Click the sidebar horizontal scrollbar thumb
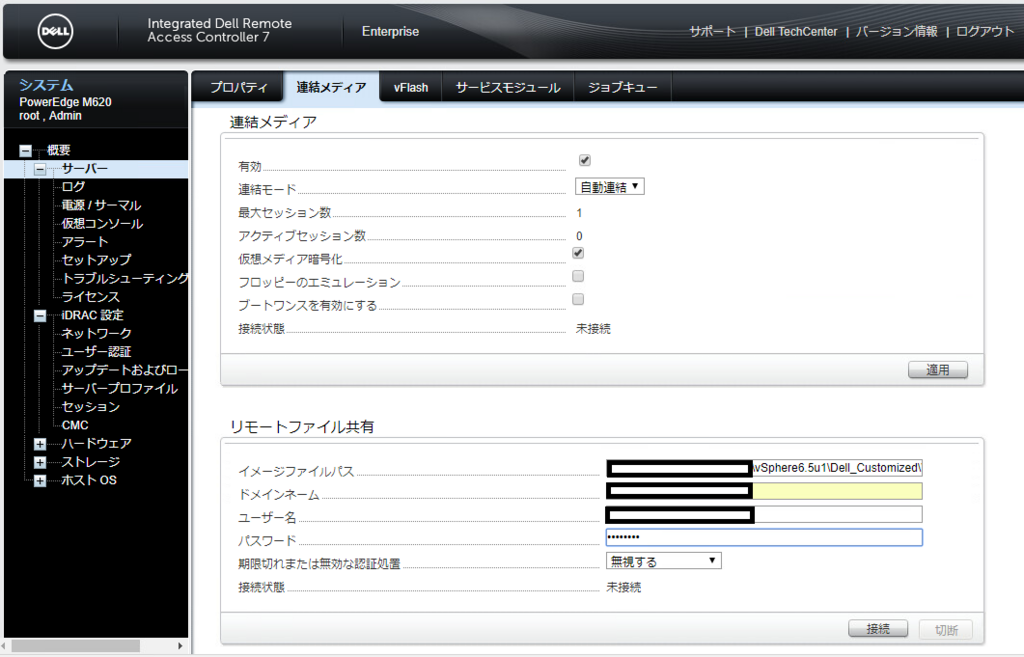This screenshot has height=657, width=1024. pyautogui.click(x=76, y=646)
